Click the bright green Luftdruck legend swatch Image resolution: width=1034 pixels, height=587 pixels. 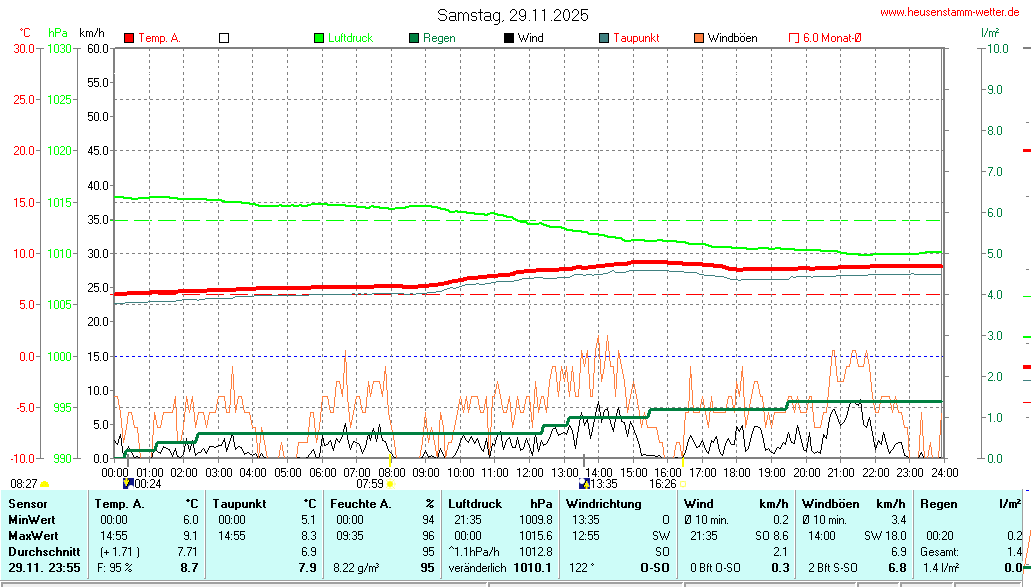319,38
